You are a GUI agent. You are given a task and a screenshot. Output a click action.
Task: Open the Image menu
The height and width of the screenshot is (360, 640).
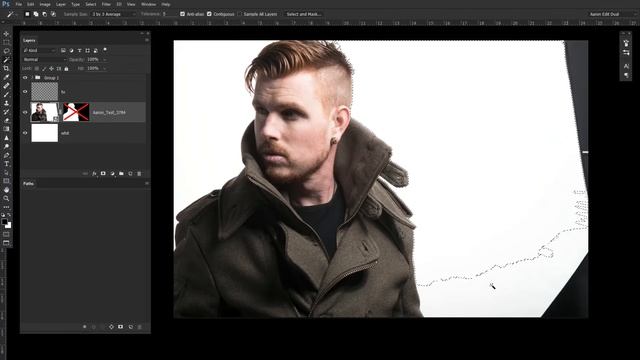(x=45, y=4)
